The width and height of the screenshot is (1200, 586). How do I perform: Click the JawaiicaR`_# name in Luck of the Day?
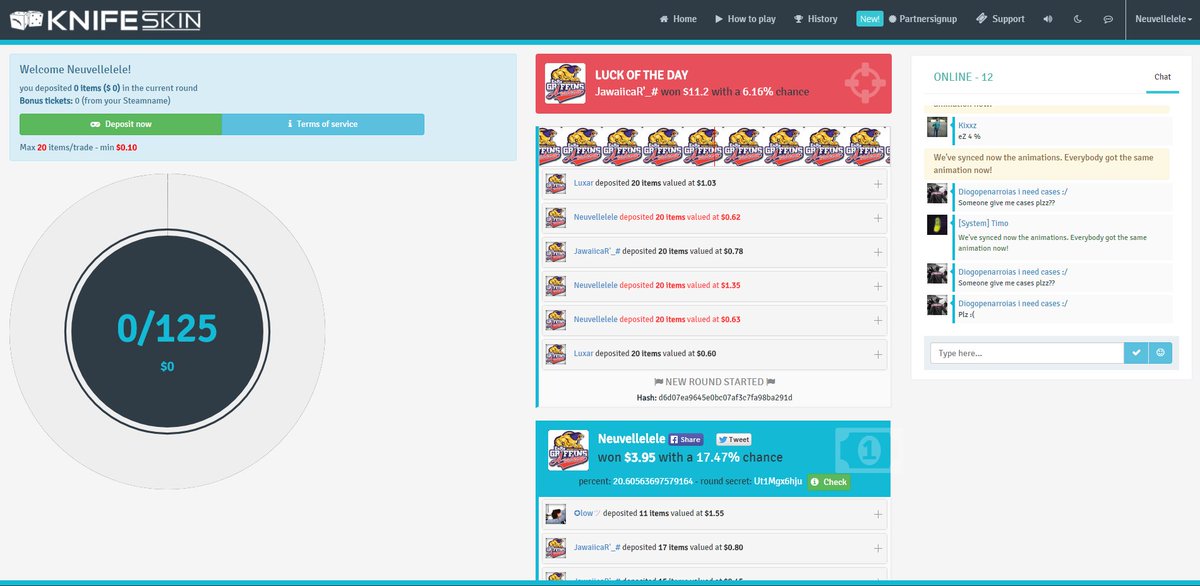click(627, 91)
